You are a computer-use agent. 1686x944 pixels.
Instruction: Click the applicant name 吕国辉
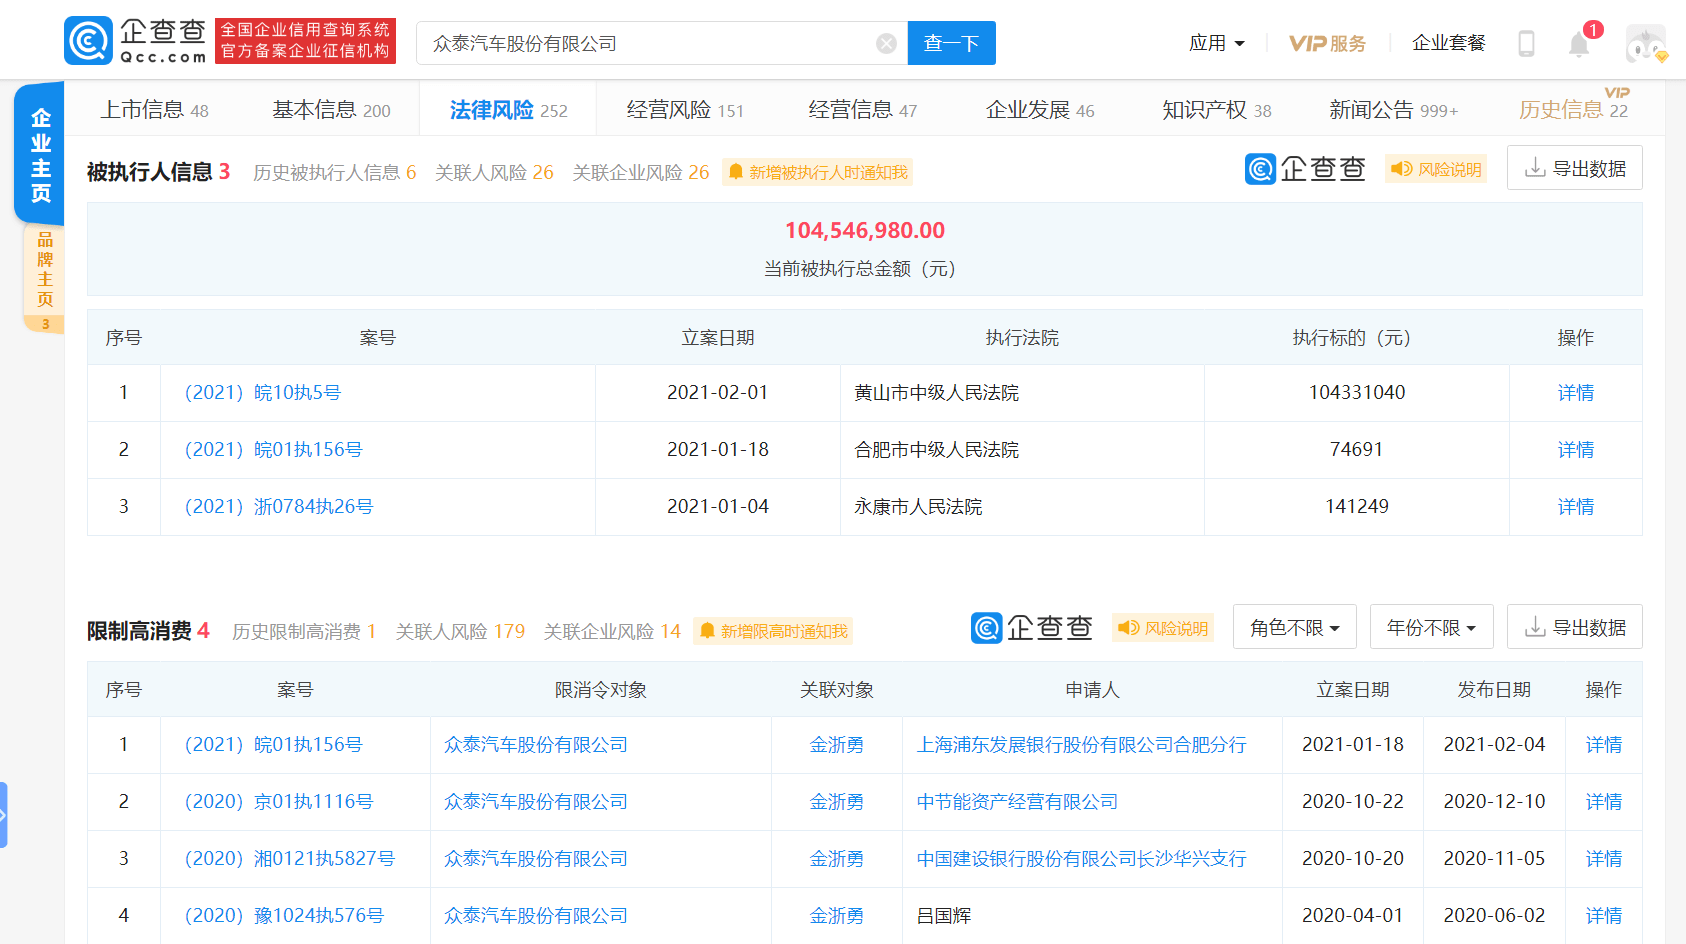coord(944,916)
